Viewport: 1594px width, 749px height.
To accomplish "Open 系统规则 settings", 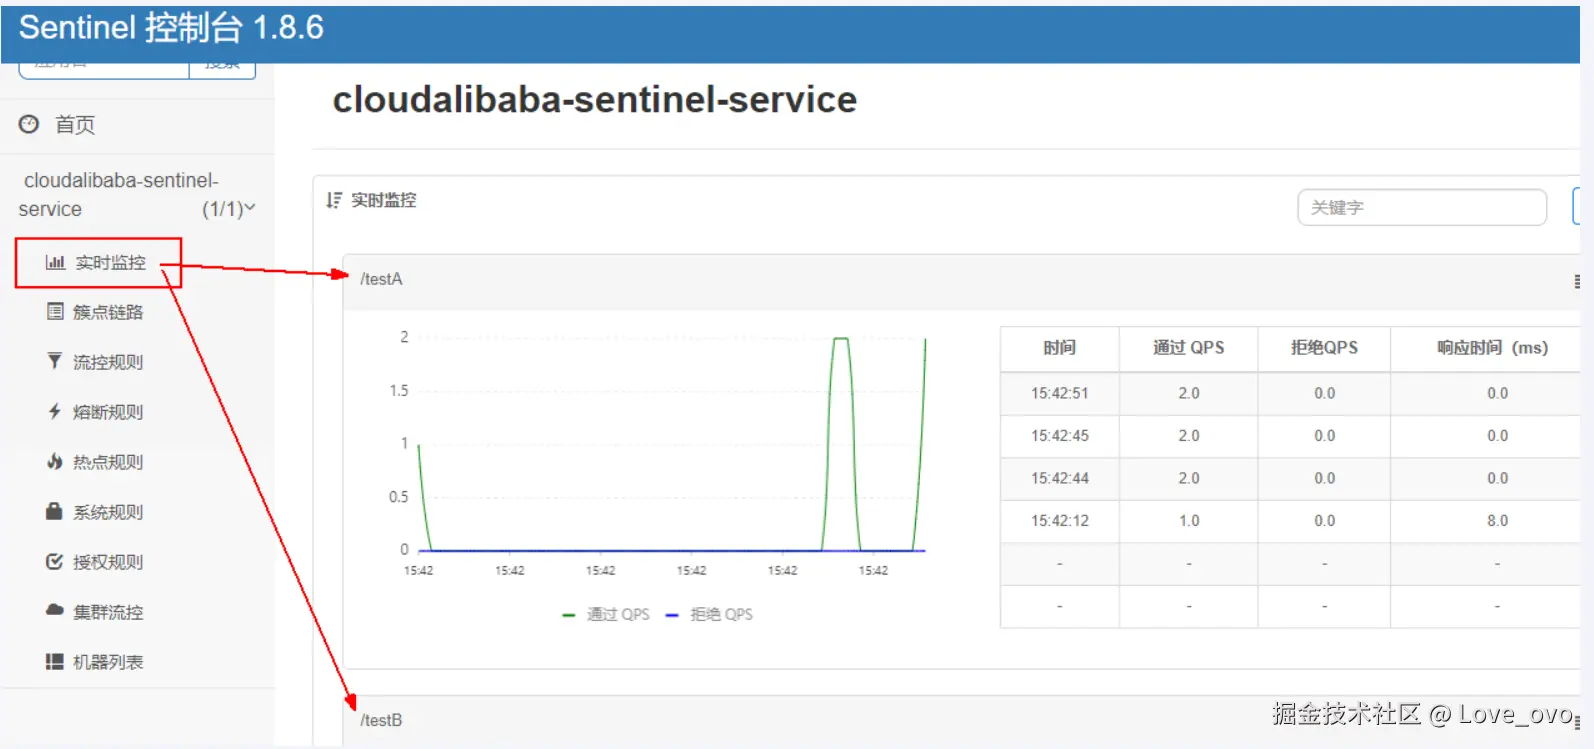I will point(108,512).
